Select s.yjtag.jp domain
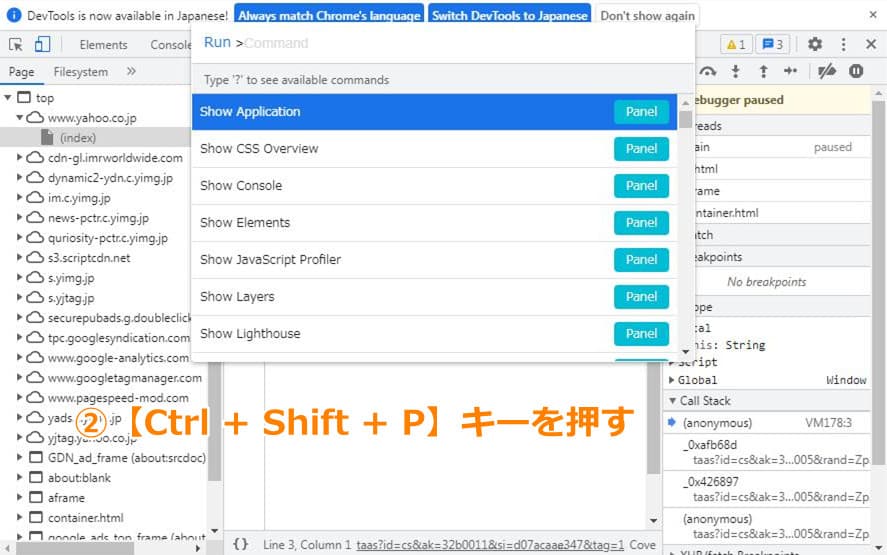 point(71,298)
